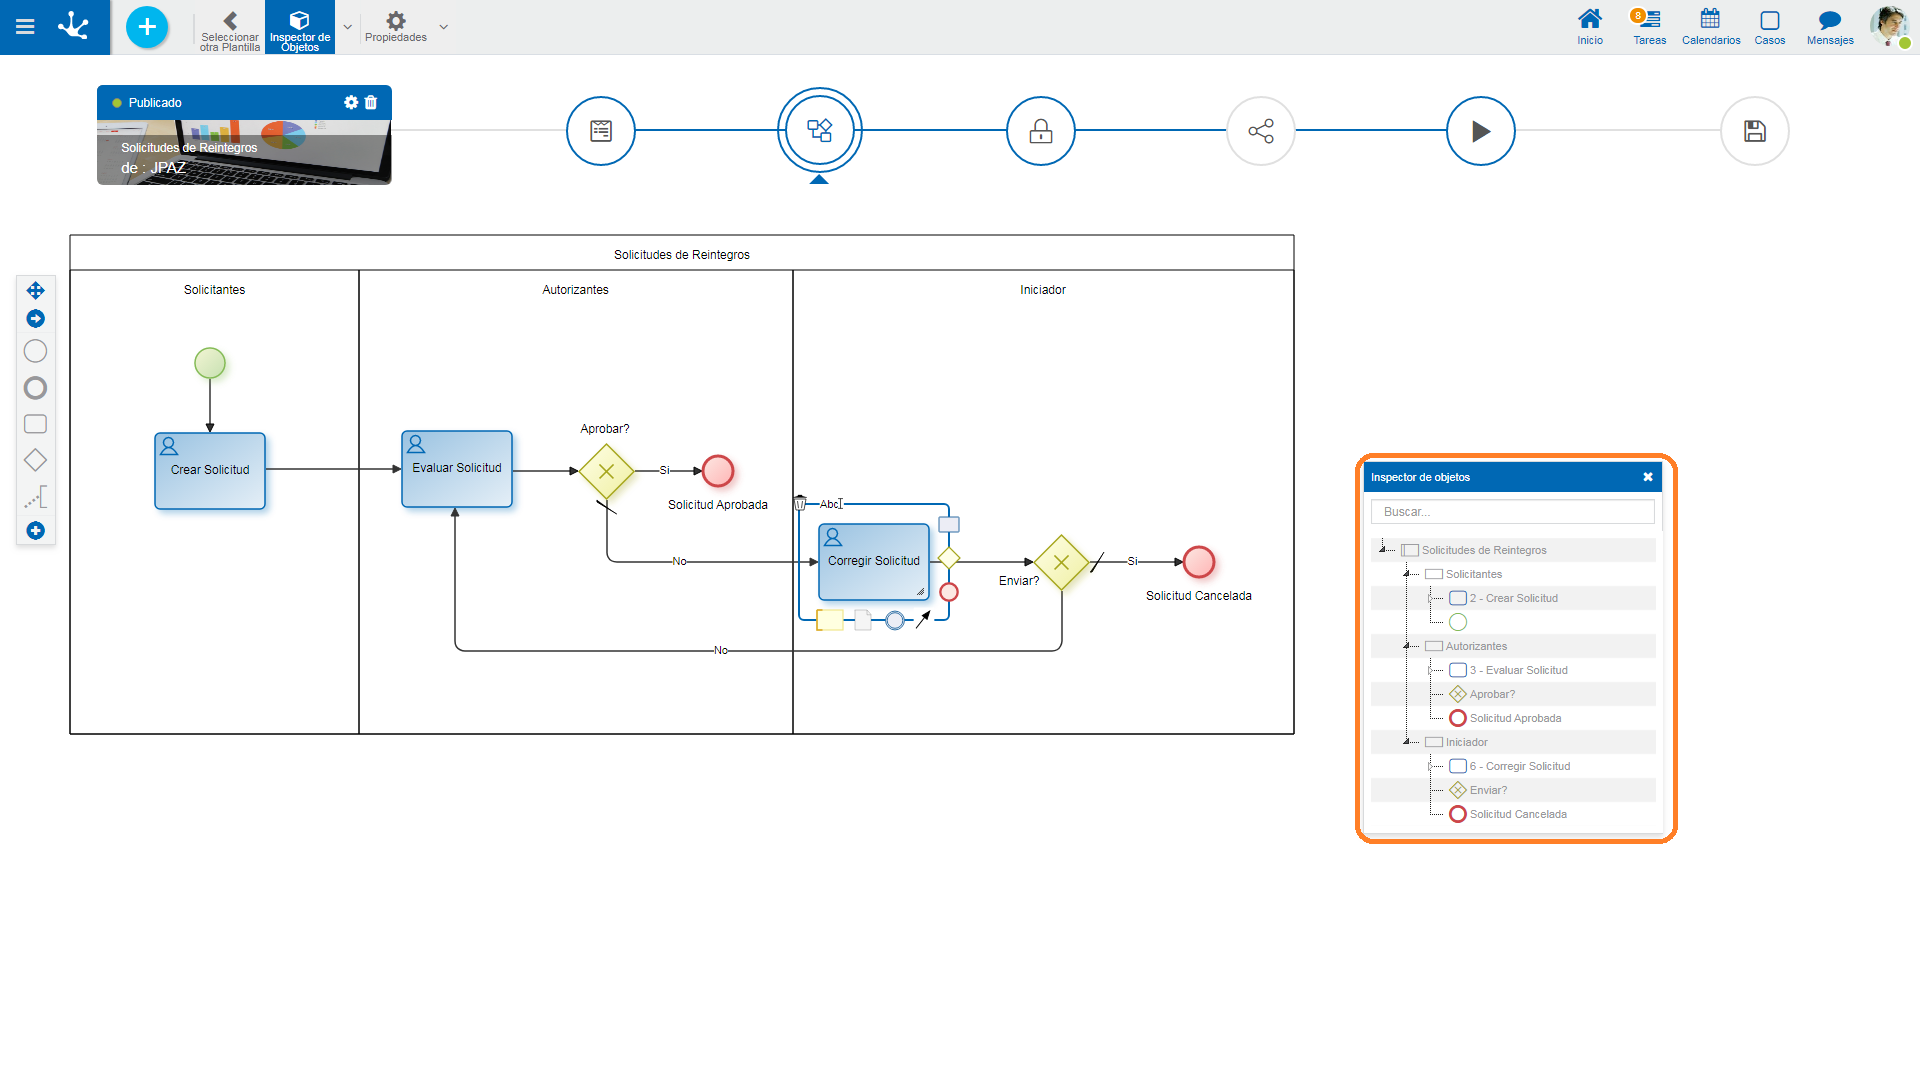
Task: Select the sequence flow arrow tool
Action: pyautogui.click(x=35, y=319)
